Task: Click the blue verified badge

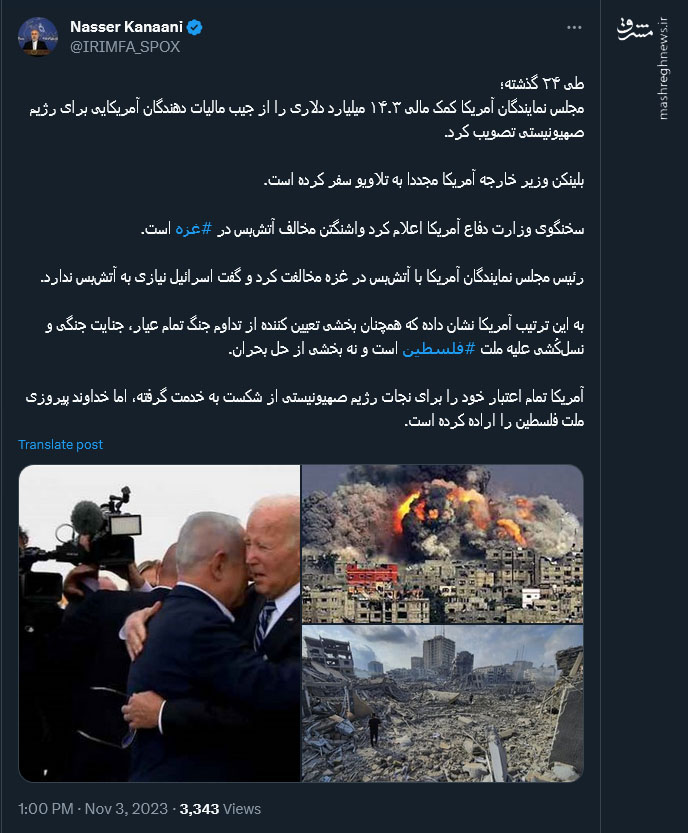Action: [x=195, y=27]
